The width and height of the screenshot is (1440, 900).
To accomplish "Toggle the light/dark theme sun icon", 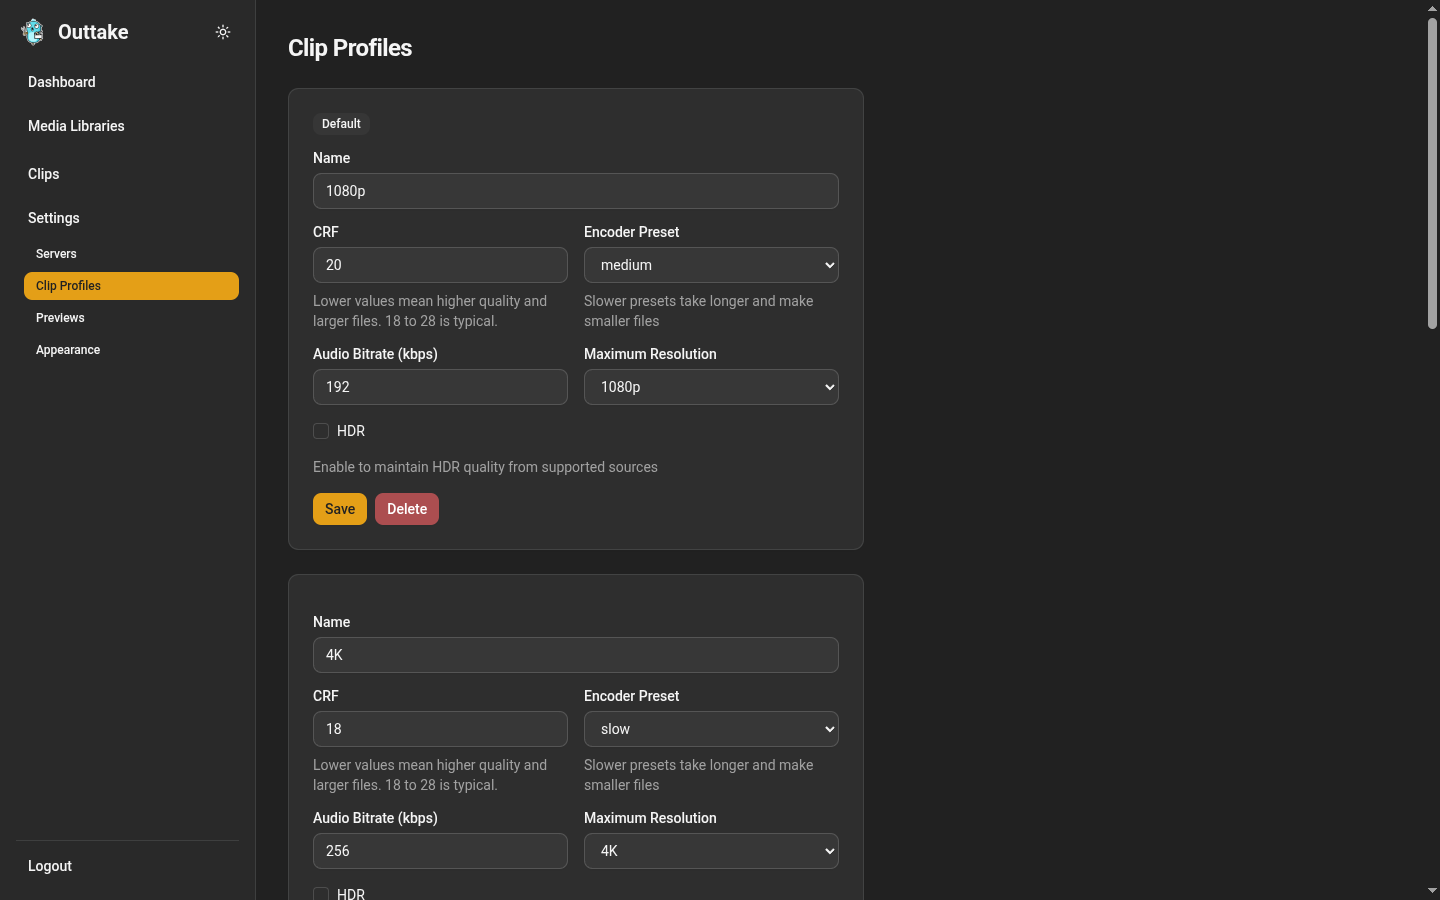I will [223, 32].
